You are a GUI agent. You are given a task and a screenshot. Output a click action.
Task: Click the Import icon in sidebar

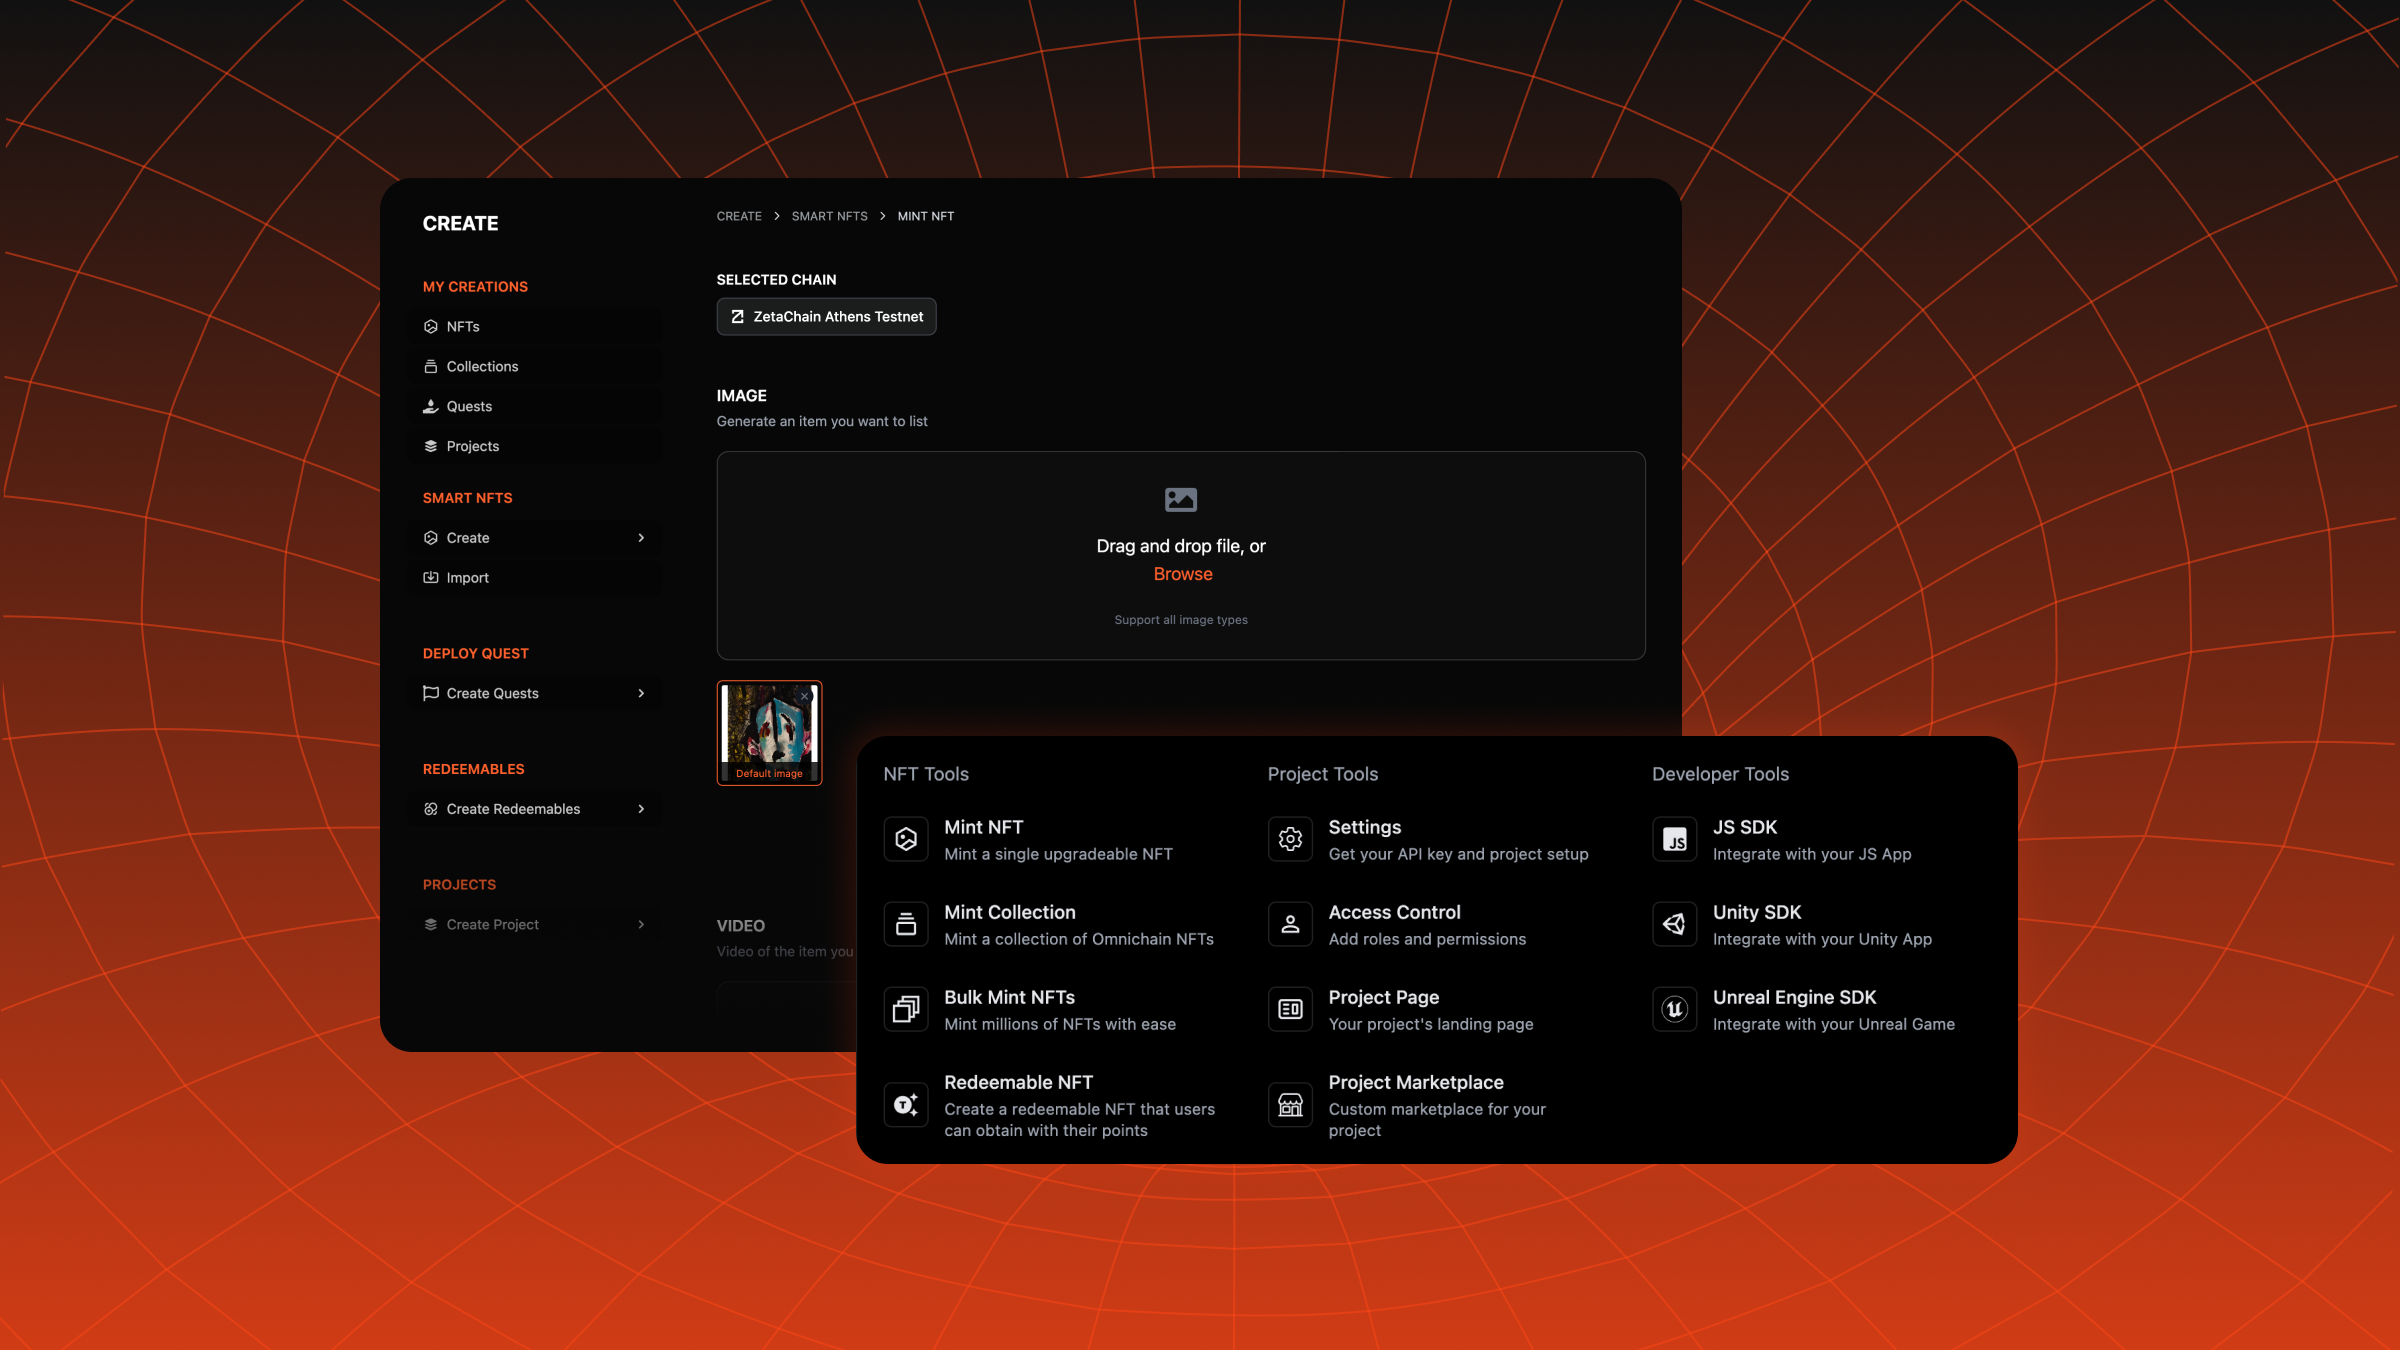point(431,578)
